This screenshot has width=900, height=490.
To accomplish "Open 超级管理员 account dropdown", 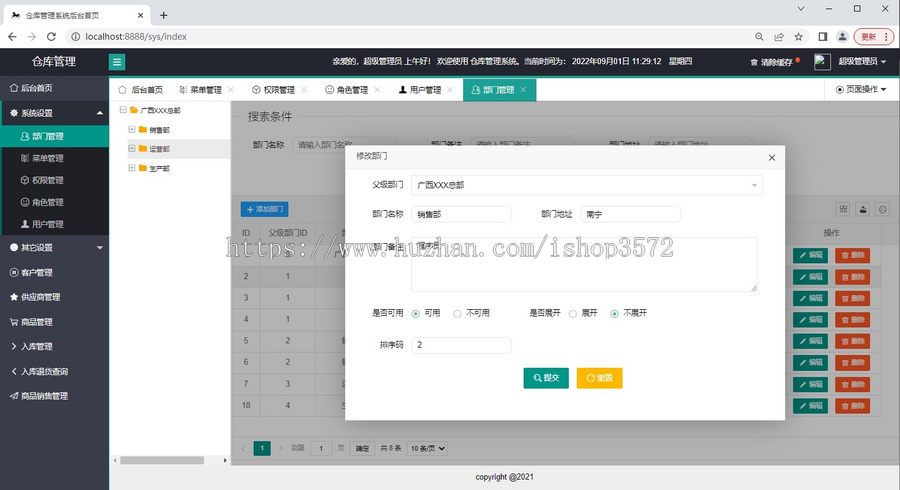I will coord(862,61).
